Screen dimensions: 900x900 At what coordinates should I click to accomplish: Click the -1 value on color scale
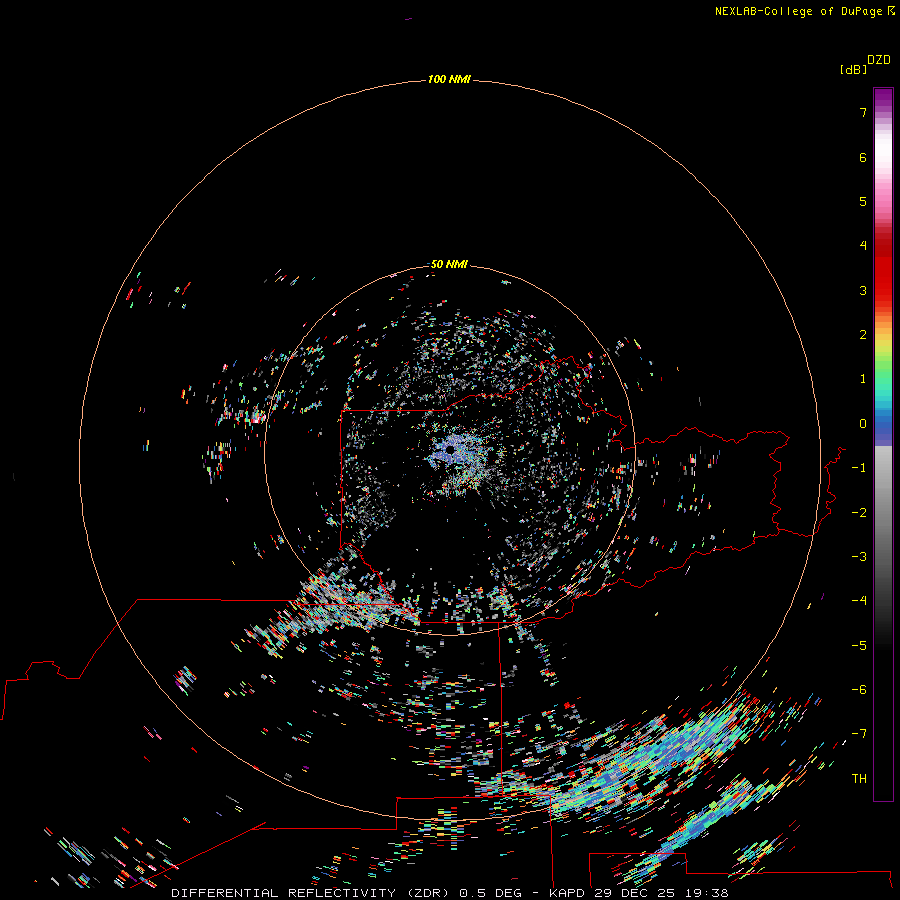[x=859, y=468]
